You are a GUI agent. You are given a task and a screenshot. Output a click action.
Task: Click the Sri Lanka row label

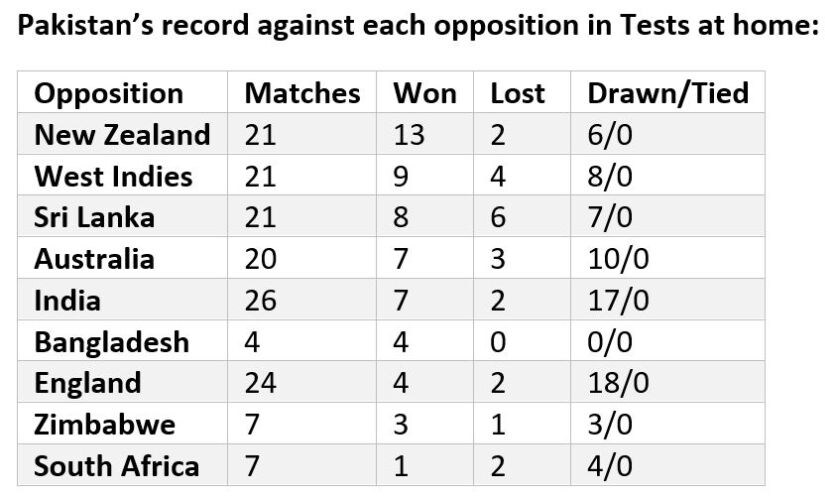click(x=94, y=217)
